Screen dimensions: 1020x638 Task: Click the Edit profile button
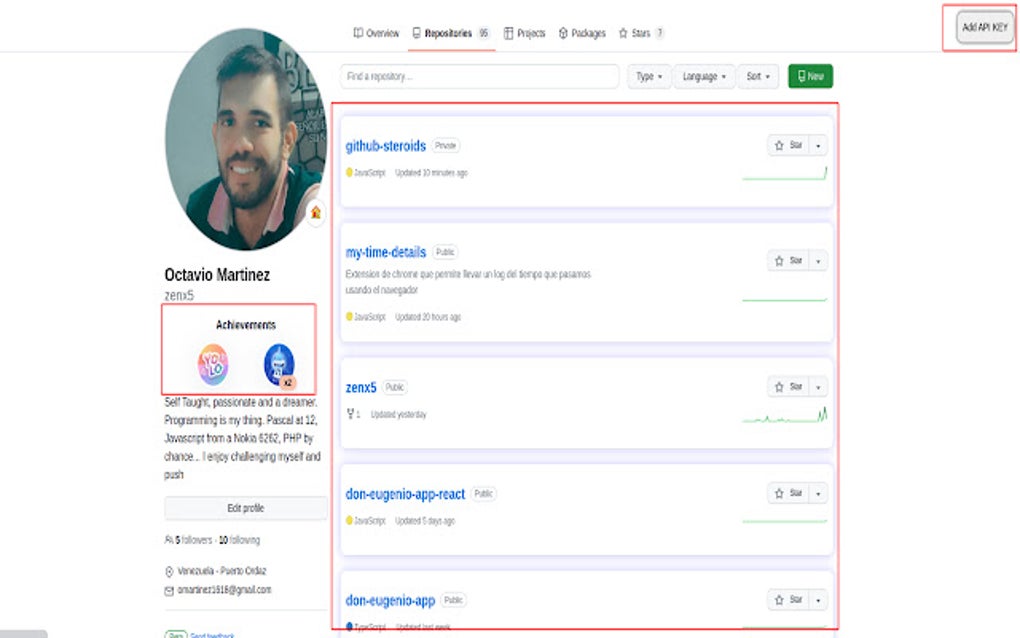pyautogui.click(x=245, y=508)
